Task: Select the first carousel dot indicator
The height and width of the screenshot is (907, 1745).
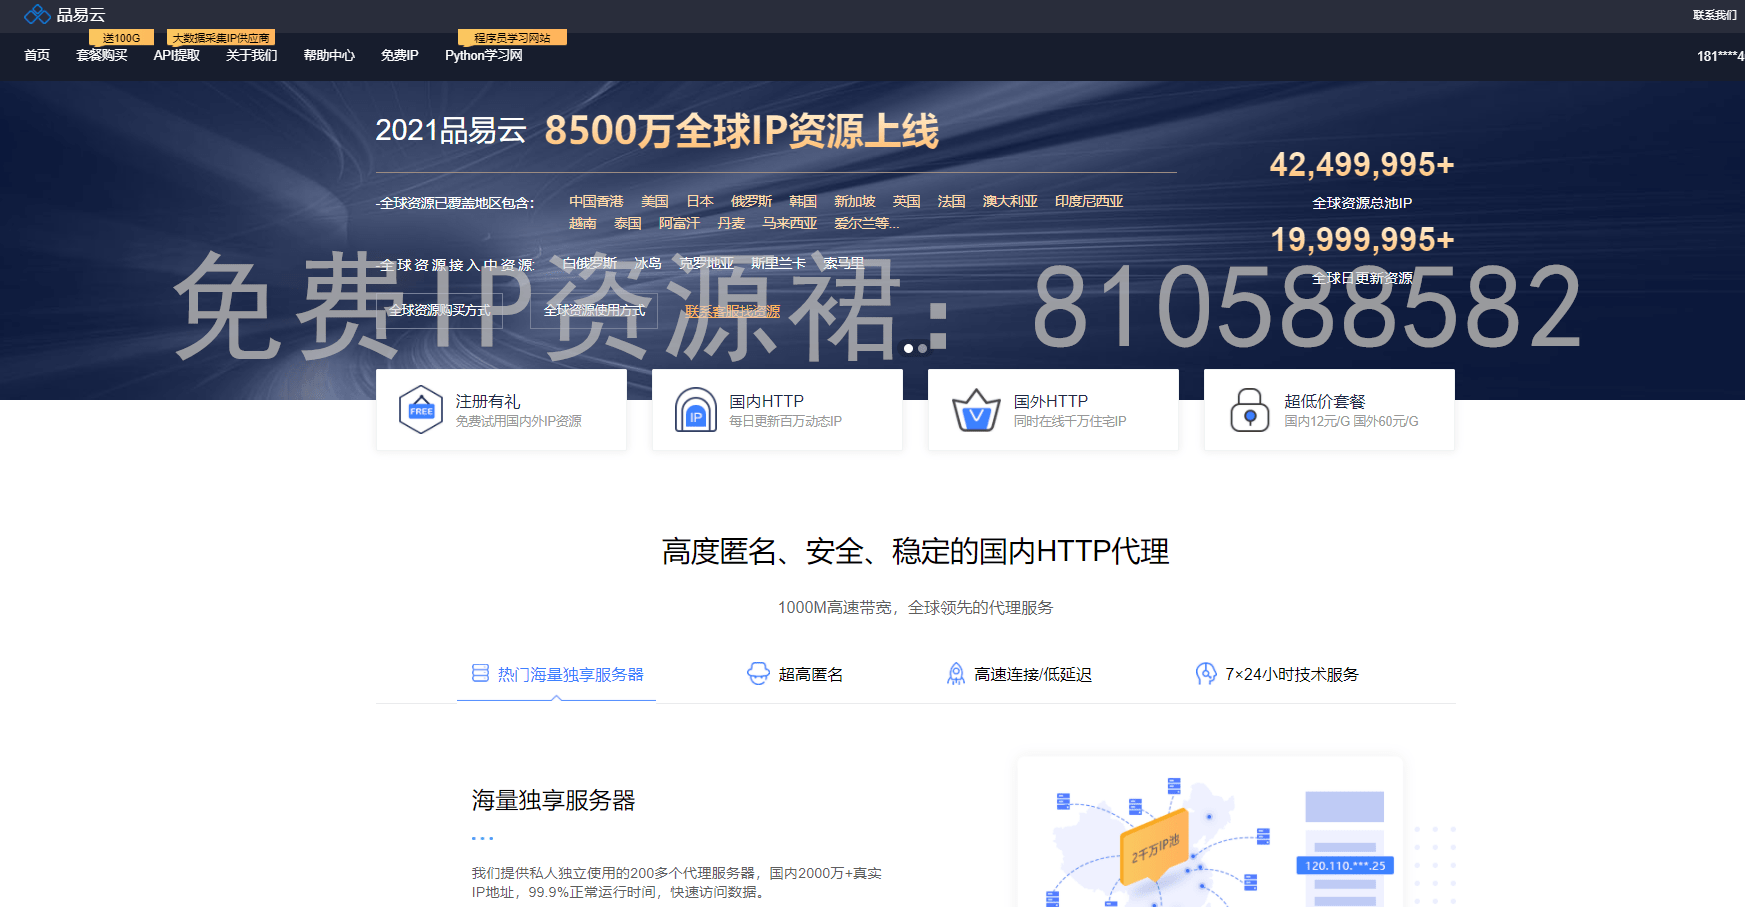Action: point(908,349)
